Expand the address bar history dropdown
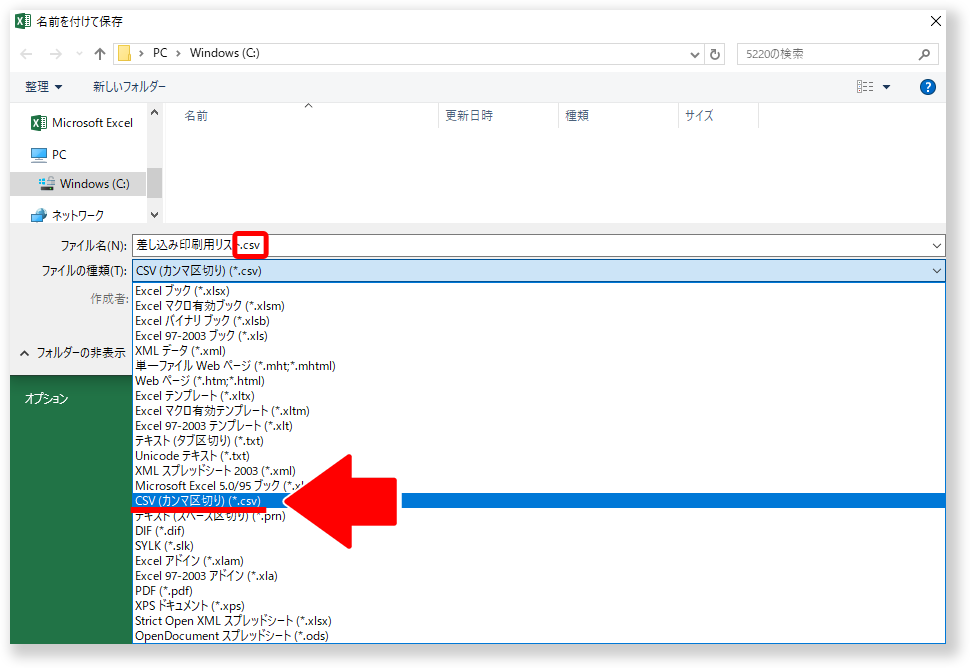 694,54
